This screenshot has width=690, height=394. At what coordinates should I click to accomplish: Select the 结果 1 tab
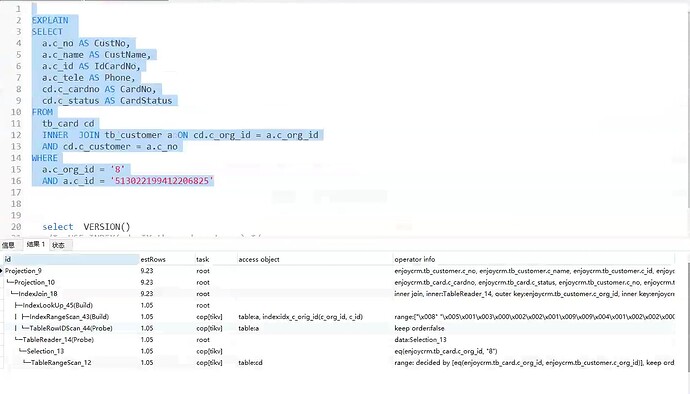click(x=36, y=244)
